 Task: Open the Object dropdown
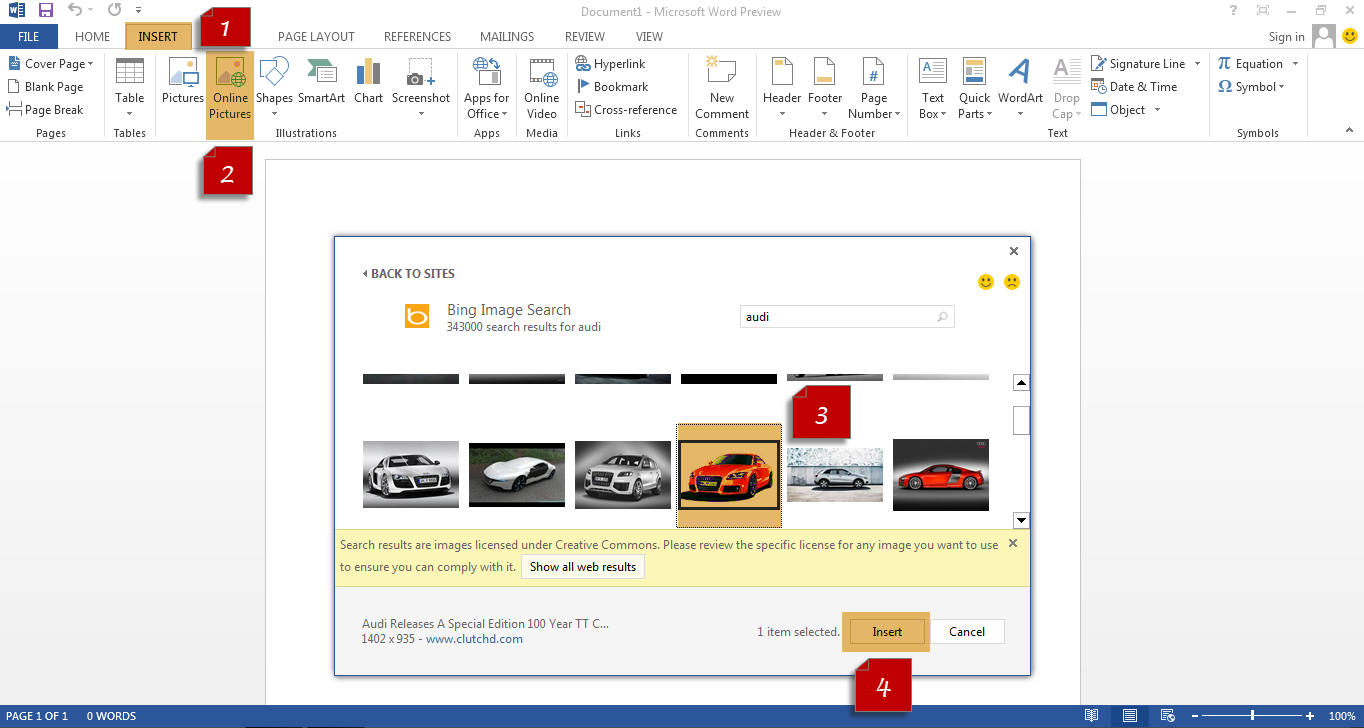[1157, 109]
